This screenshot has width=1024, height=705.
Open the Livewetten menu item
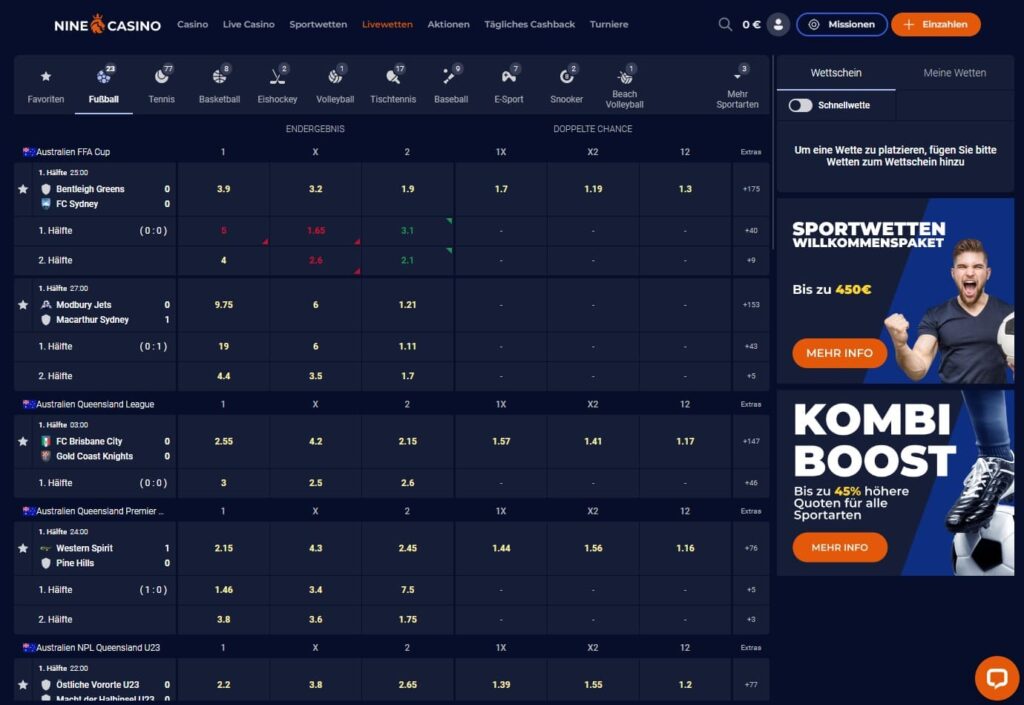click(x=387, y=24)
